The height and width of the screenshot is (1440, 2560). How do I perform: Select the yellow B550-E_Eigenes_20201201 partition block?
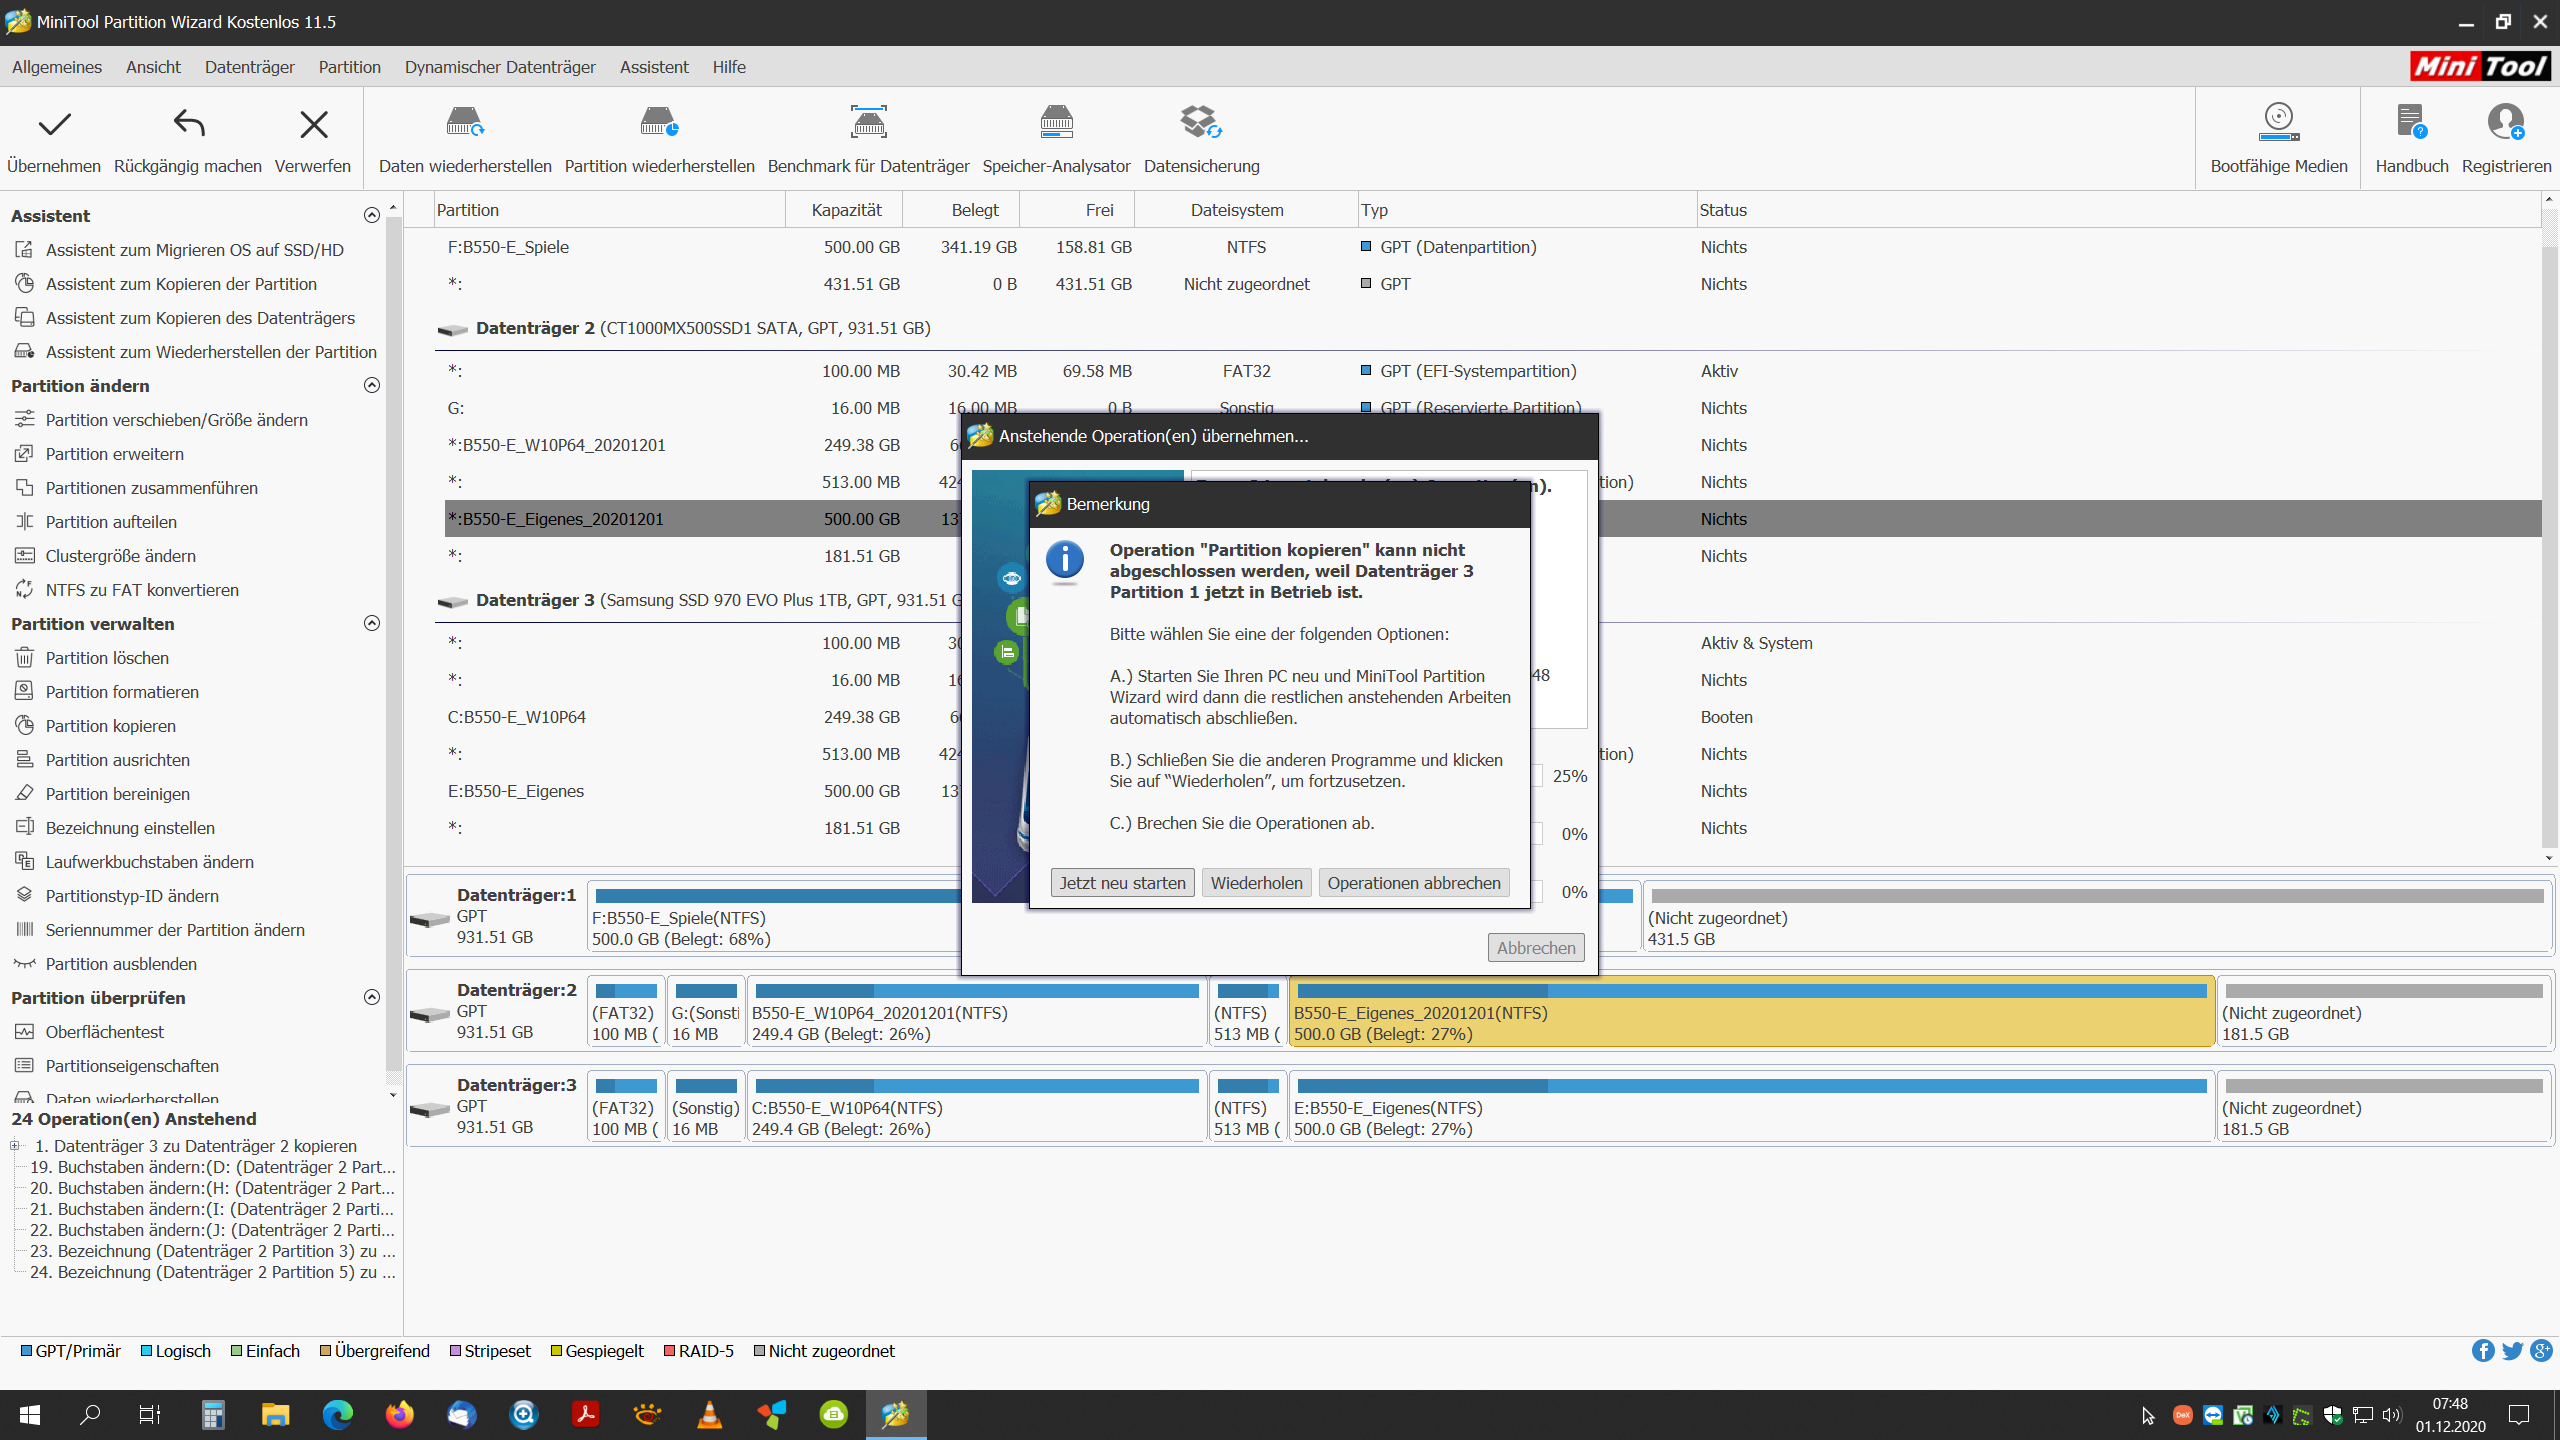coord(1750,1013)
